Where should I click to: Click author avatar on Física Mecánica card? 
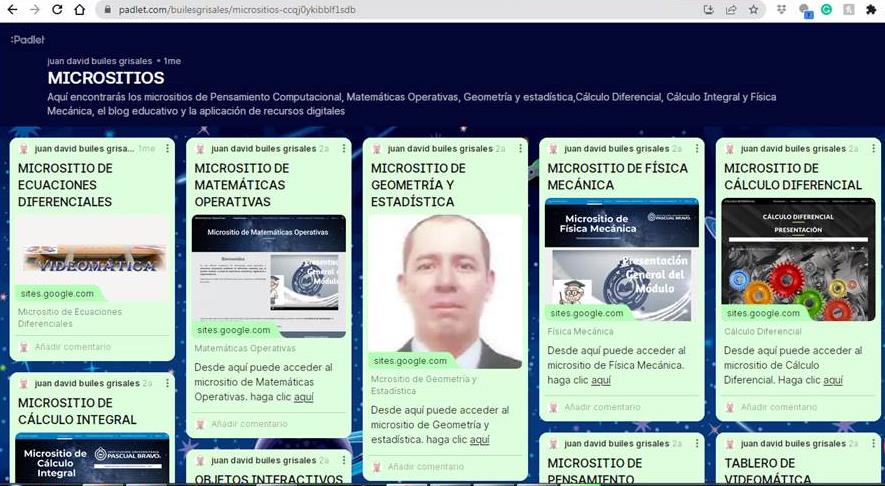tap(553, 149)
